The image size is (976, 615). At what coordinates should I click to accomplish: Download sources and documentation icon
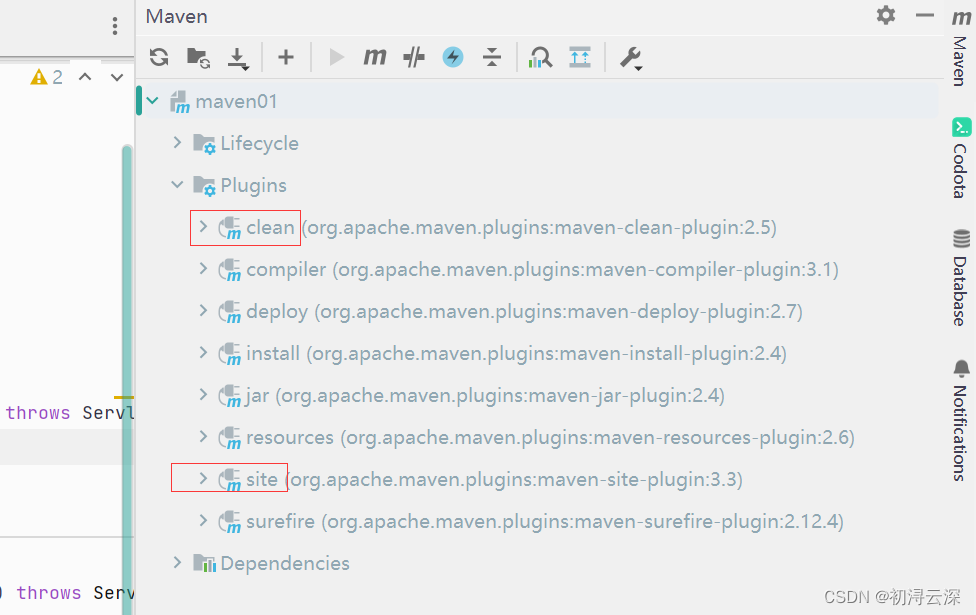click(238, 58)
